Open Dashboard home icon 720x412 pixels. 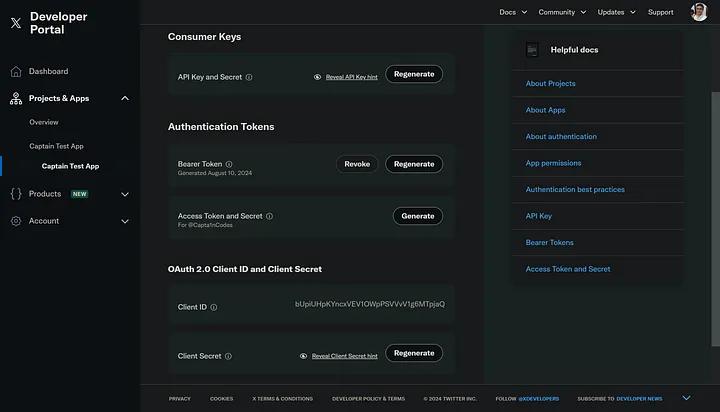click(x=16, y=72)
